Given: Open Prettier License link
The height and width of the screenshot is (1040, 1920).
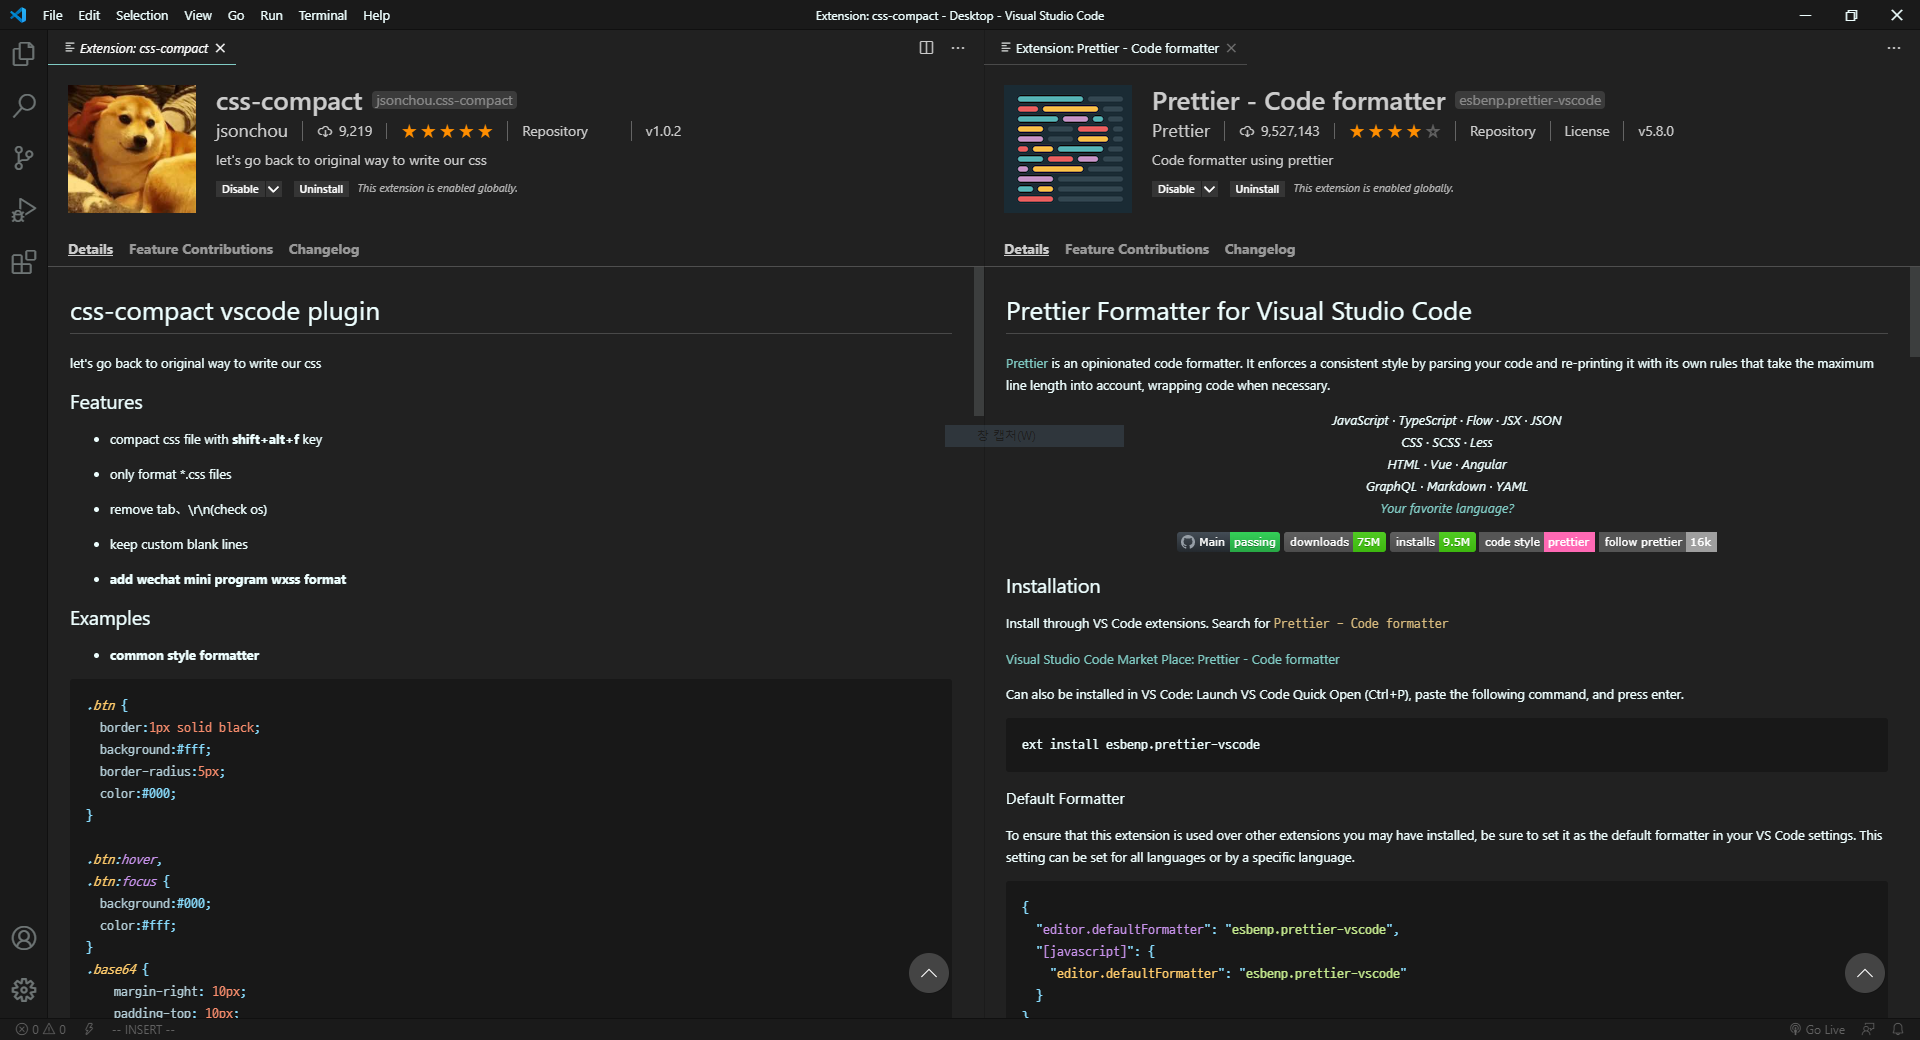Looking at the screenshot, I should tap(1587, 131).
